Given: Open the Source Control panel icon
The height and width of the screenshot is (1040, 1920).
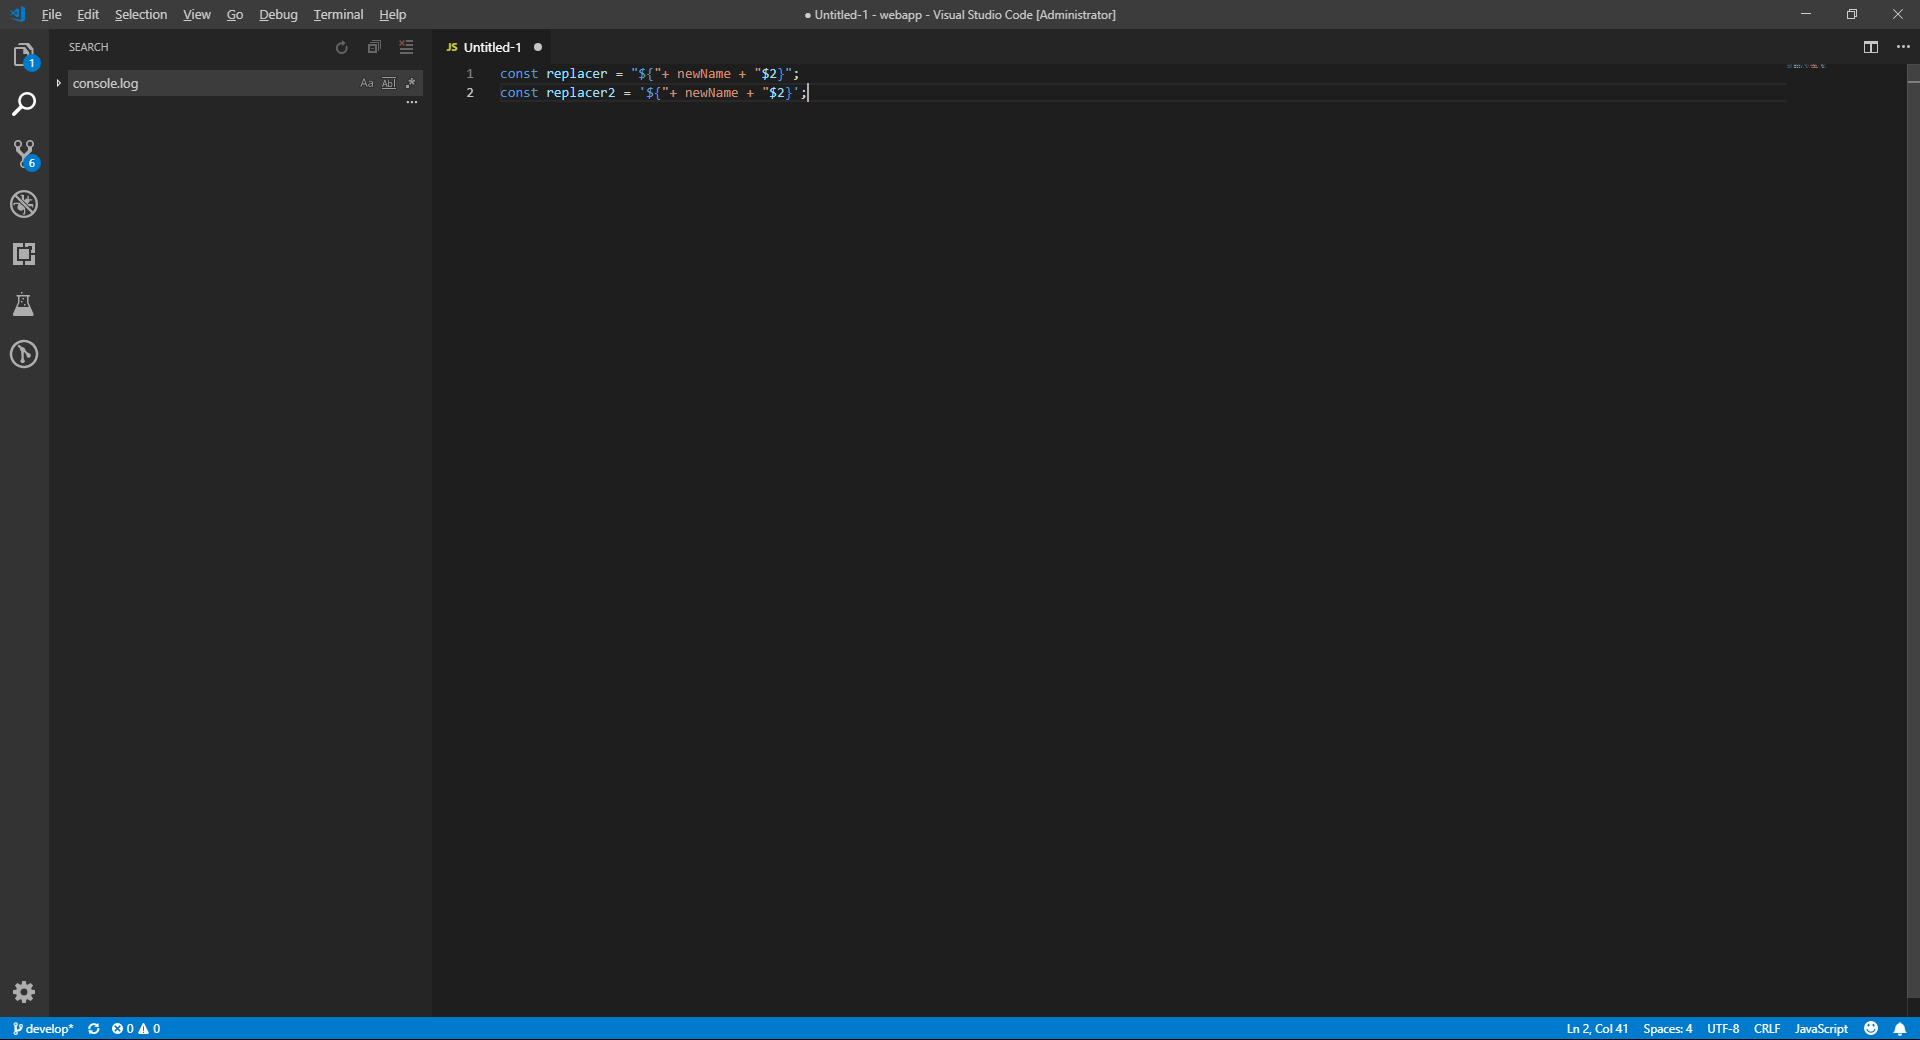Looking at the screenshot, I should 24,154.
